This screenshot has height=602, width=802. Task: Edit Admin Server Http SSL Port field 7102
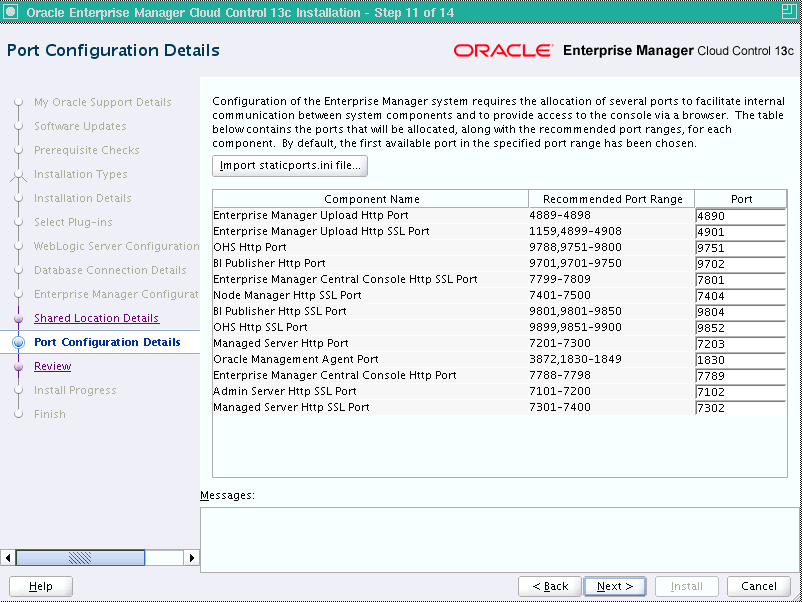(741, 392)
